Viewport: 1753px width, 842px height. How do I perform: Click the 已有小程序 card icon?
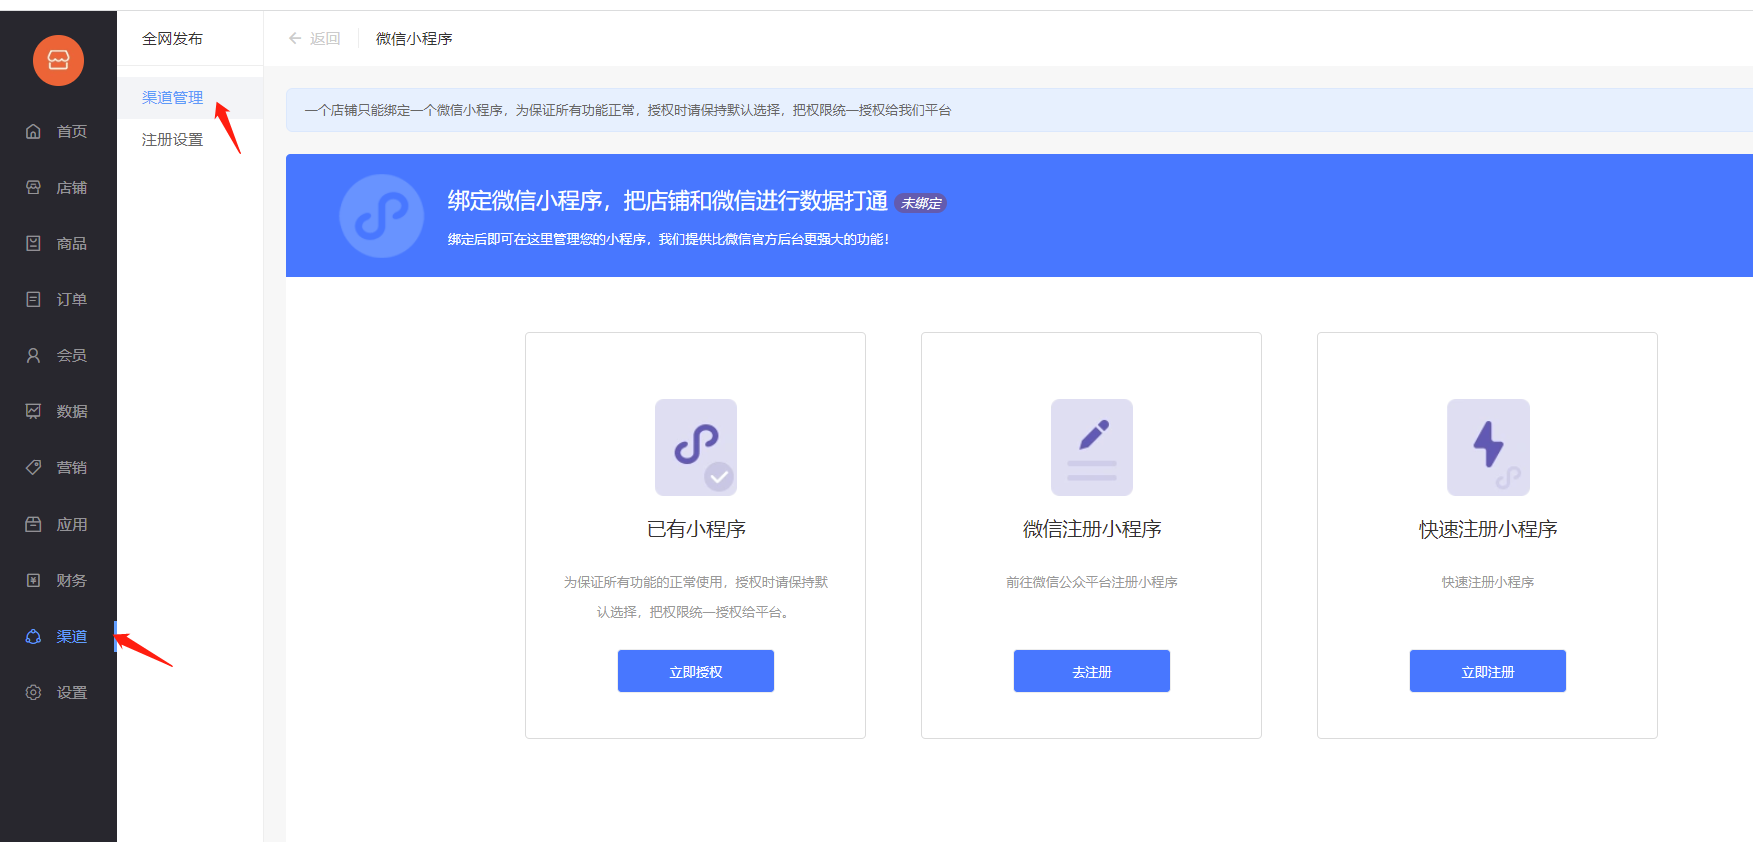tap(696, 447)
